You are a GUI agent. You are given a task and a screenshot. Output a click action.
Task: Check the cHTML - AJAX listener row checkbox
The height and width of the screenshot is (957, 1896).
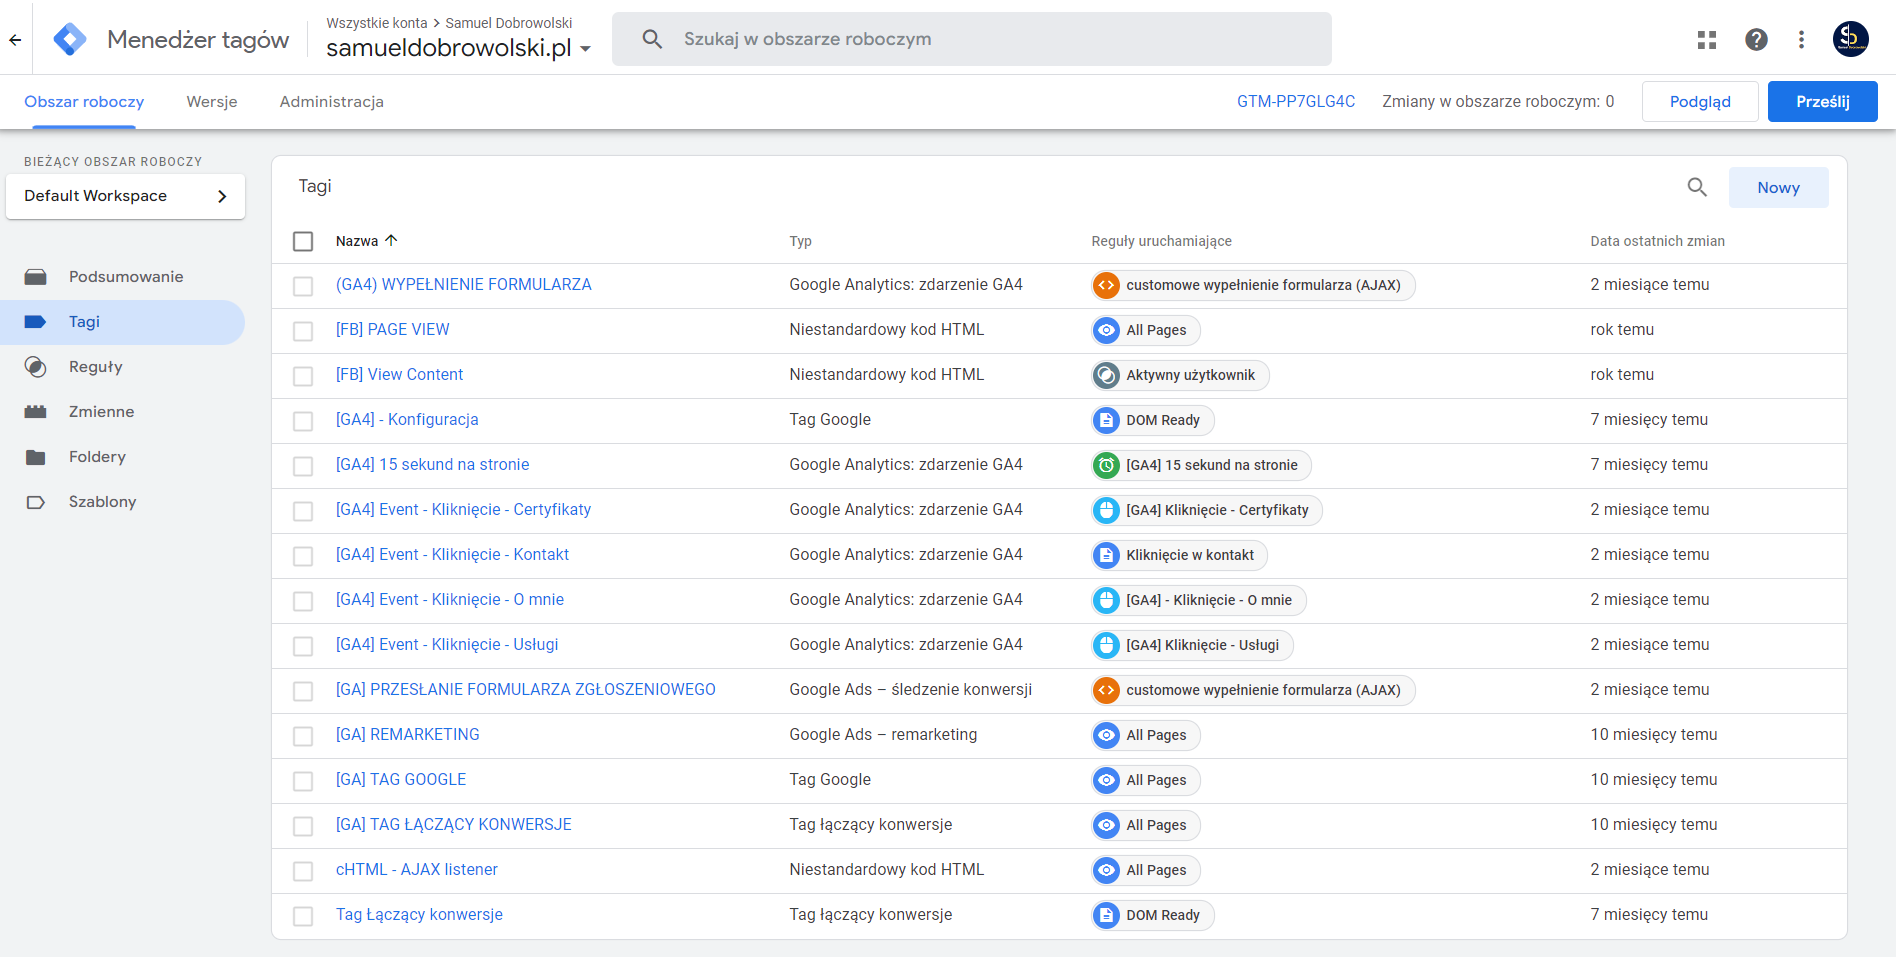point(303,871)
